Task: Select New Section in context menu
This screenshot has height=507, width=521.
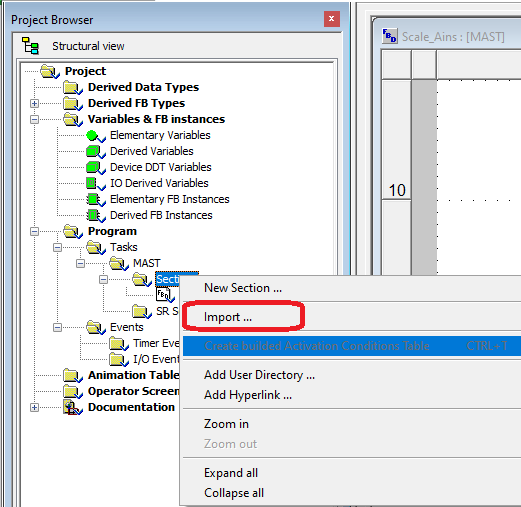Action: (x=243, y=288)
